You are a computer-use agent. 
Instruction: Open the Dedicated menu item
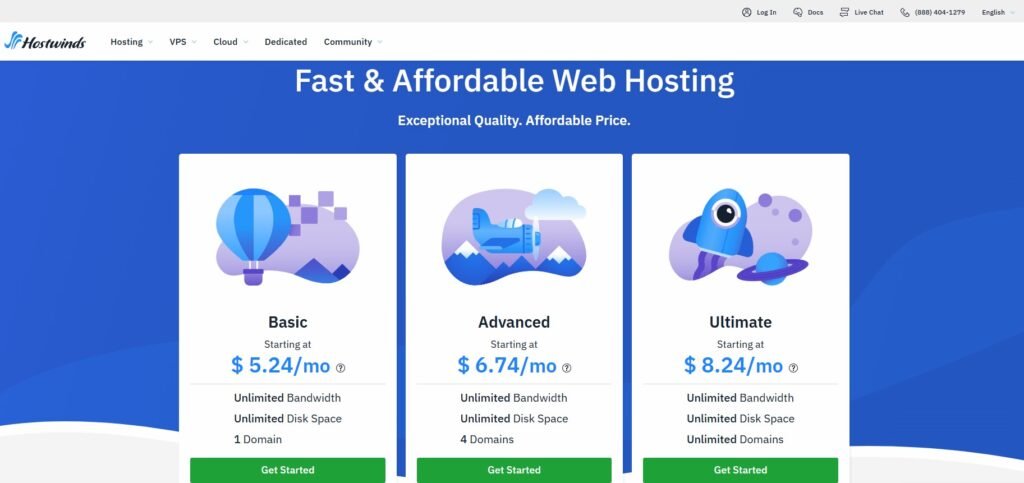pyautogui.click(x=285, y=42)
